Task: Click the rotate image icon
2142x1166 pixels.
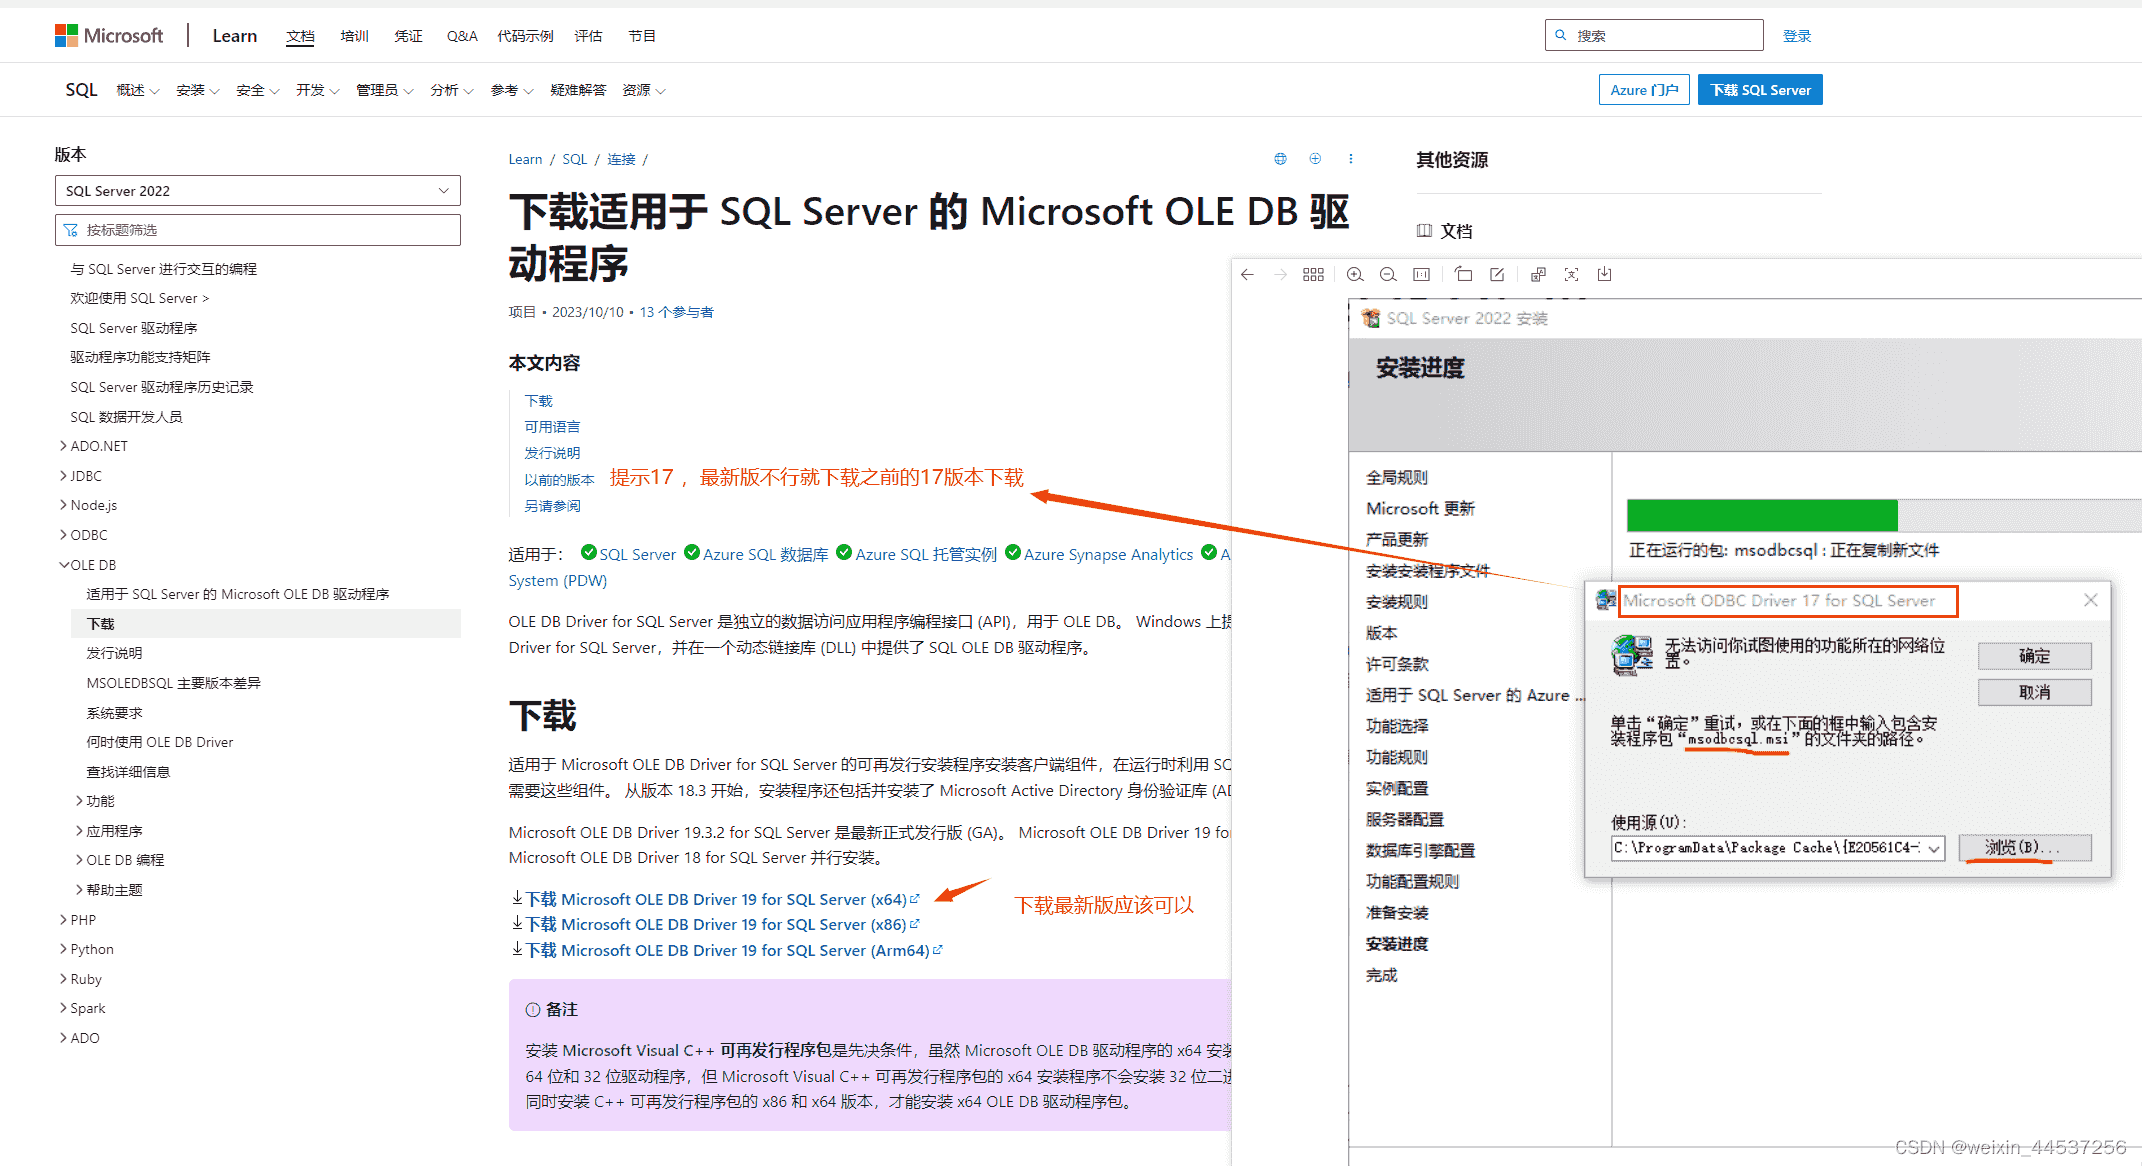Action: [x=1464, y=275]
